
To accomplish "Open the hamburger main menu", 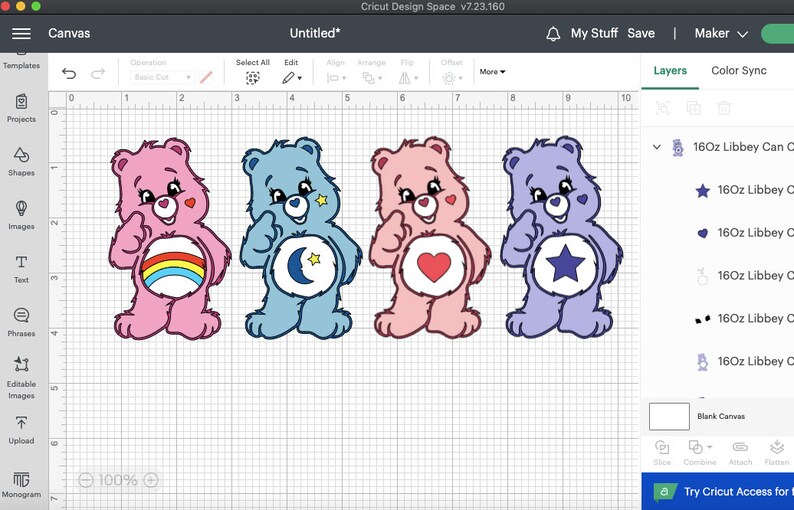I will (x=21, y=33).
